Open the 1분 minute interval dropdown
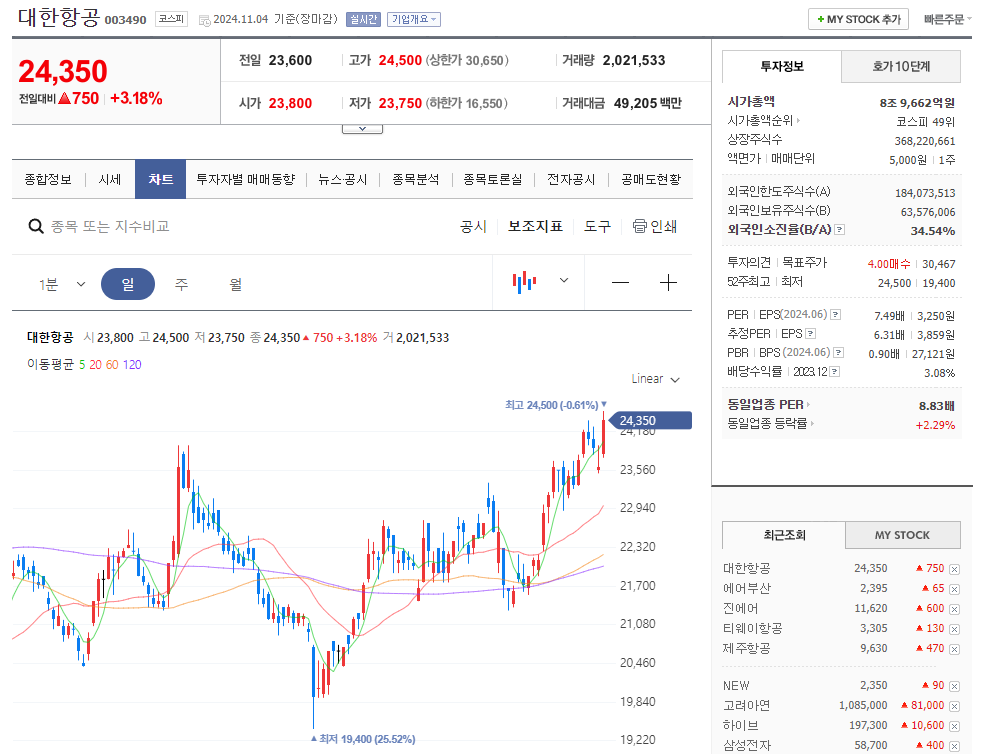The image size is (999, 754). (x=62, y=284)
